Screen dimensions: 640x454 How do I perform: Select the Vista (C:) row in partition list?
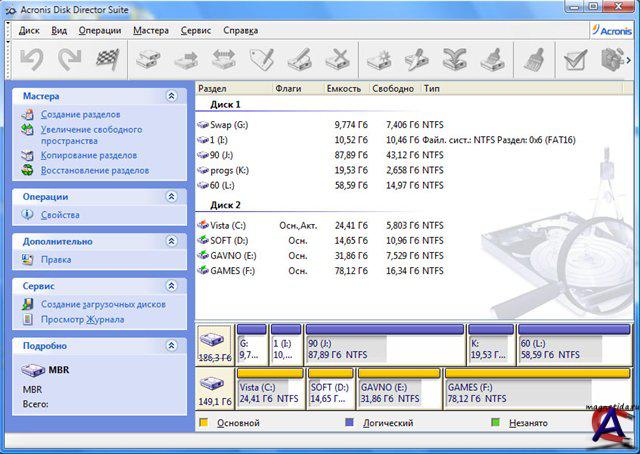[x=227, y=226]
